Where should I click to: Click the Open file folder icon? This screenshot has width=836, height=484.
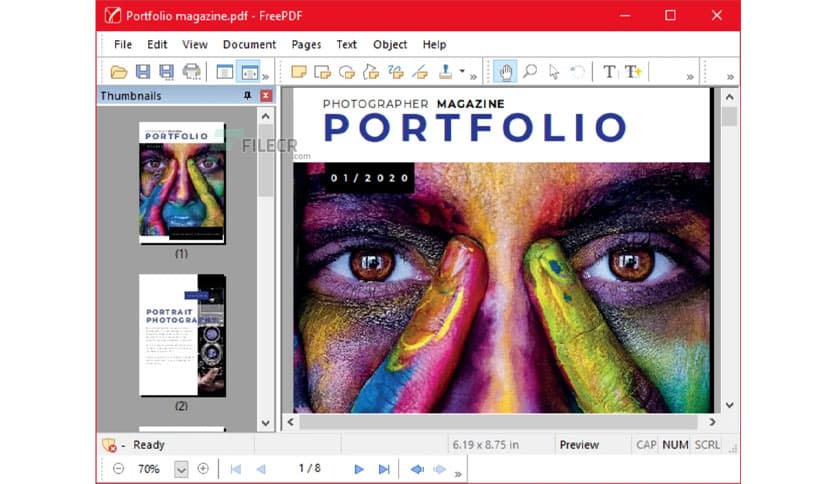pos(119,72)
